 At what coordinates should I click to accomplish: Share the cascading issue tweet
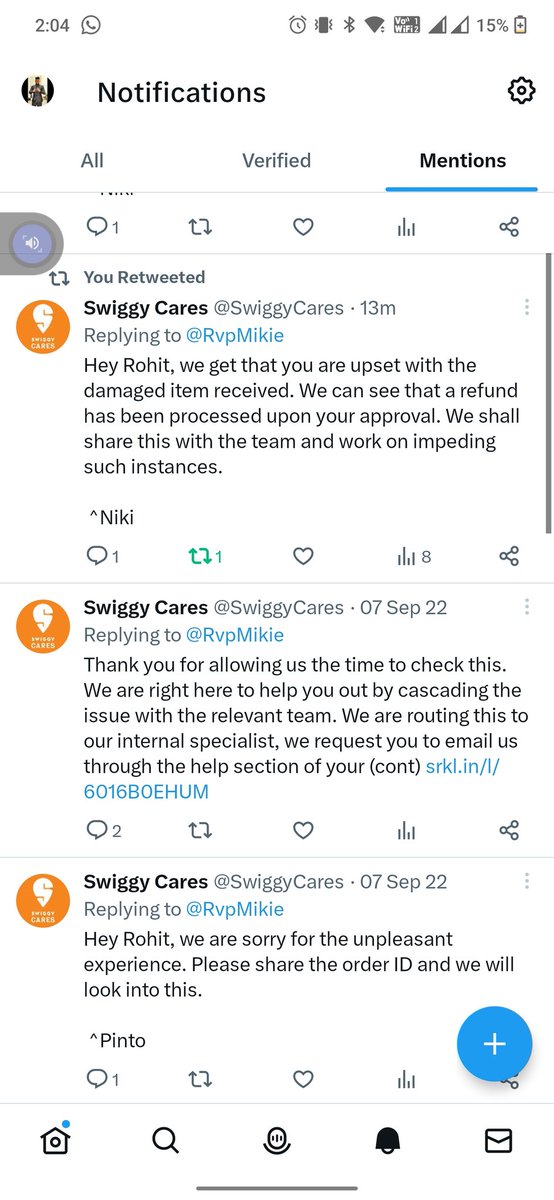pos(509,830)
